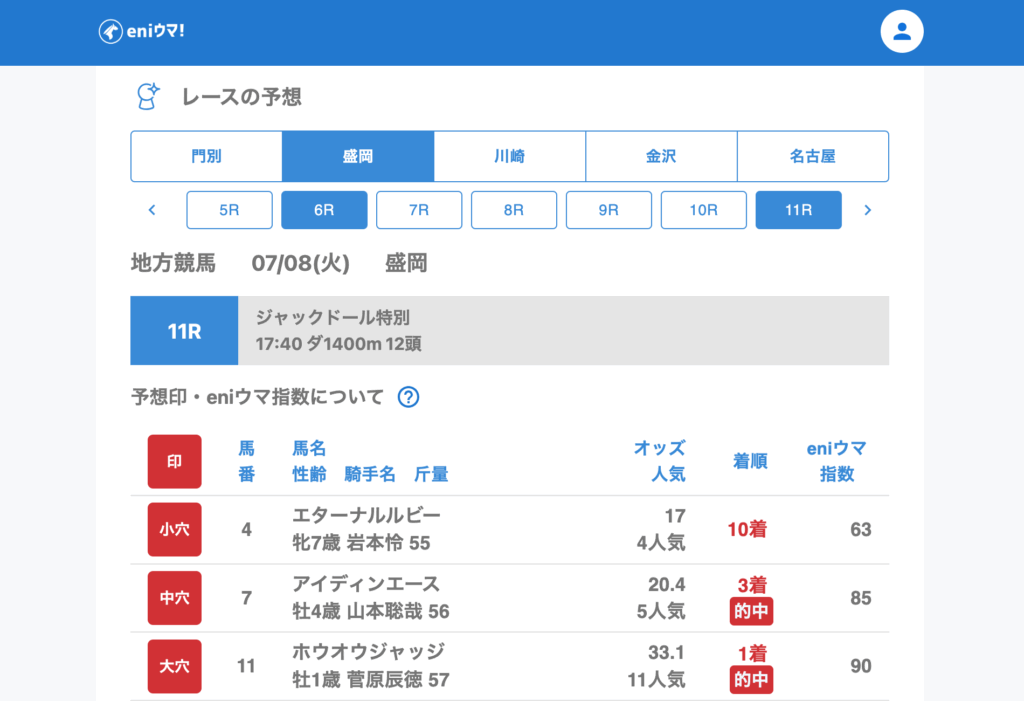Click horse name ホウオウジャッジ
The height and width of the screenshot is (701, 1024).
(x=368, y=653)
